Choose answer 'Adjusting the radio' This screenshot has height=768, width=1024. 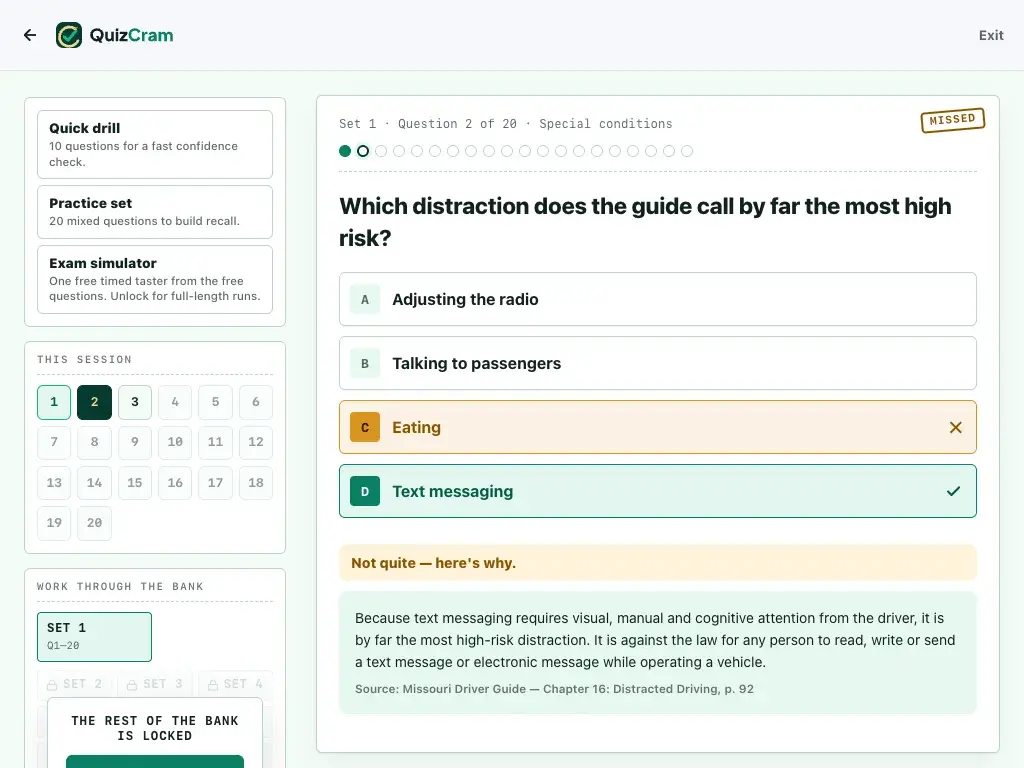[x=658, y=299]
